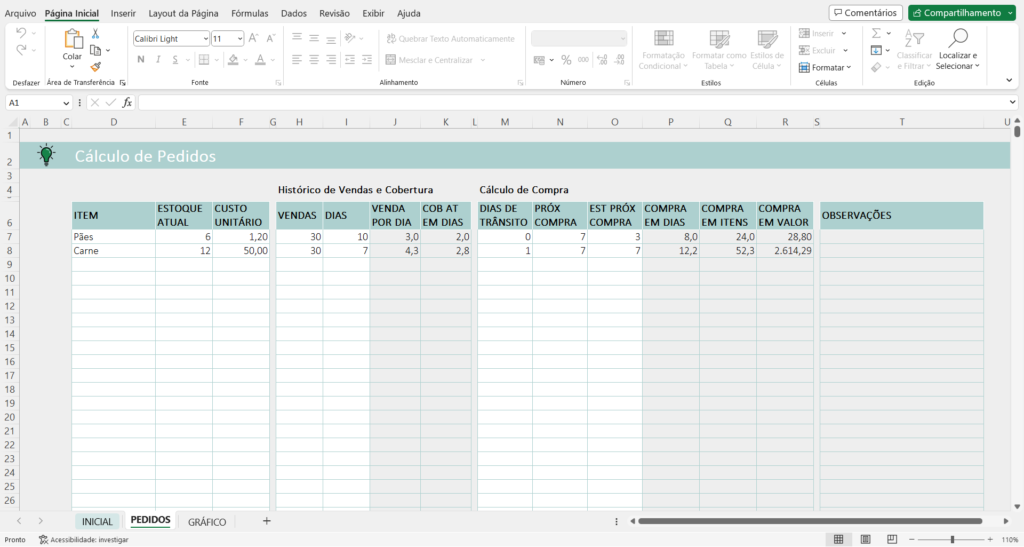Screen dimensions: 1024x547
Task: Toggle align text left
Action: pos(296,60)
